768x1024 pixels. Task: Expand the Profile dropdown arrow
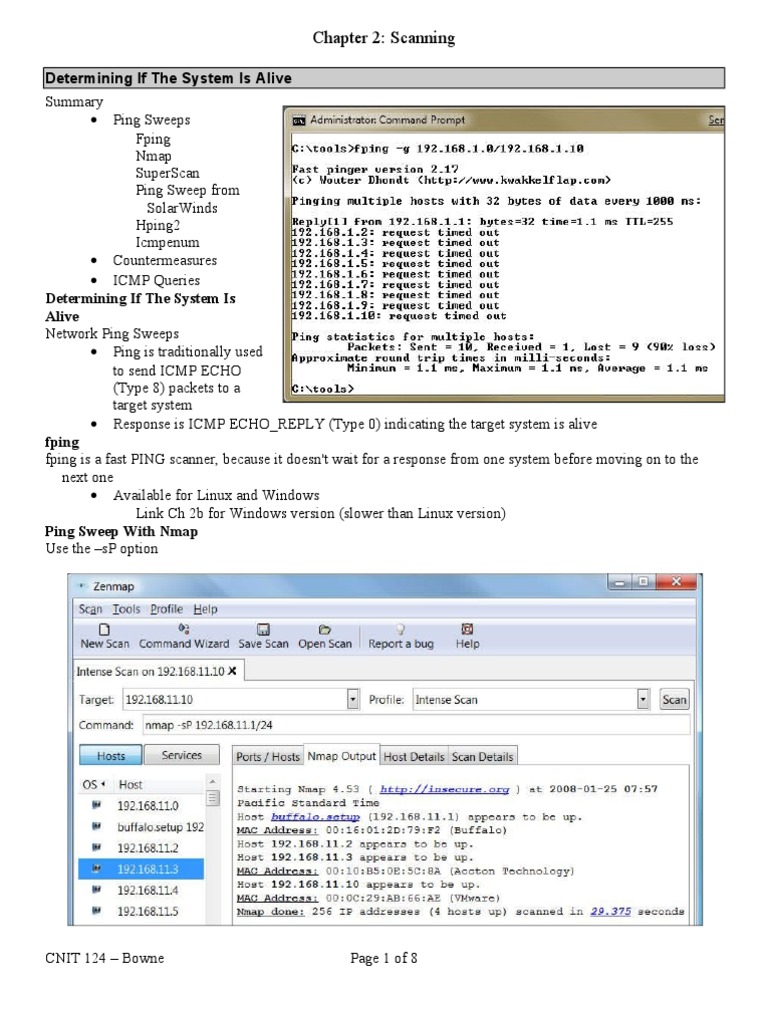[643, 700]
